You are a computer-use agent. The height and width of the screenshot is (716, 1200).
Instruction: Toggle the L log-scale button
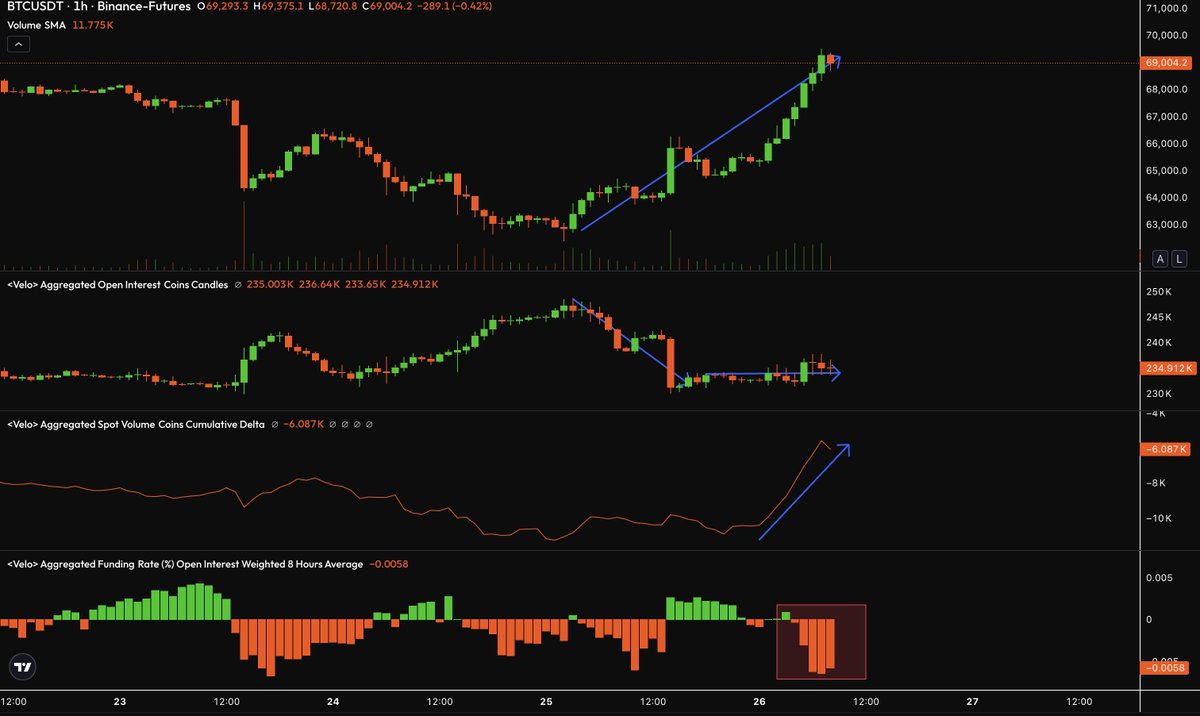pos(1179,259)
